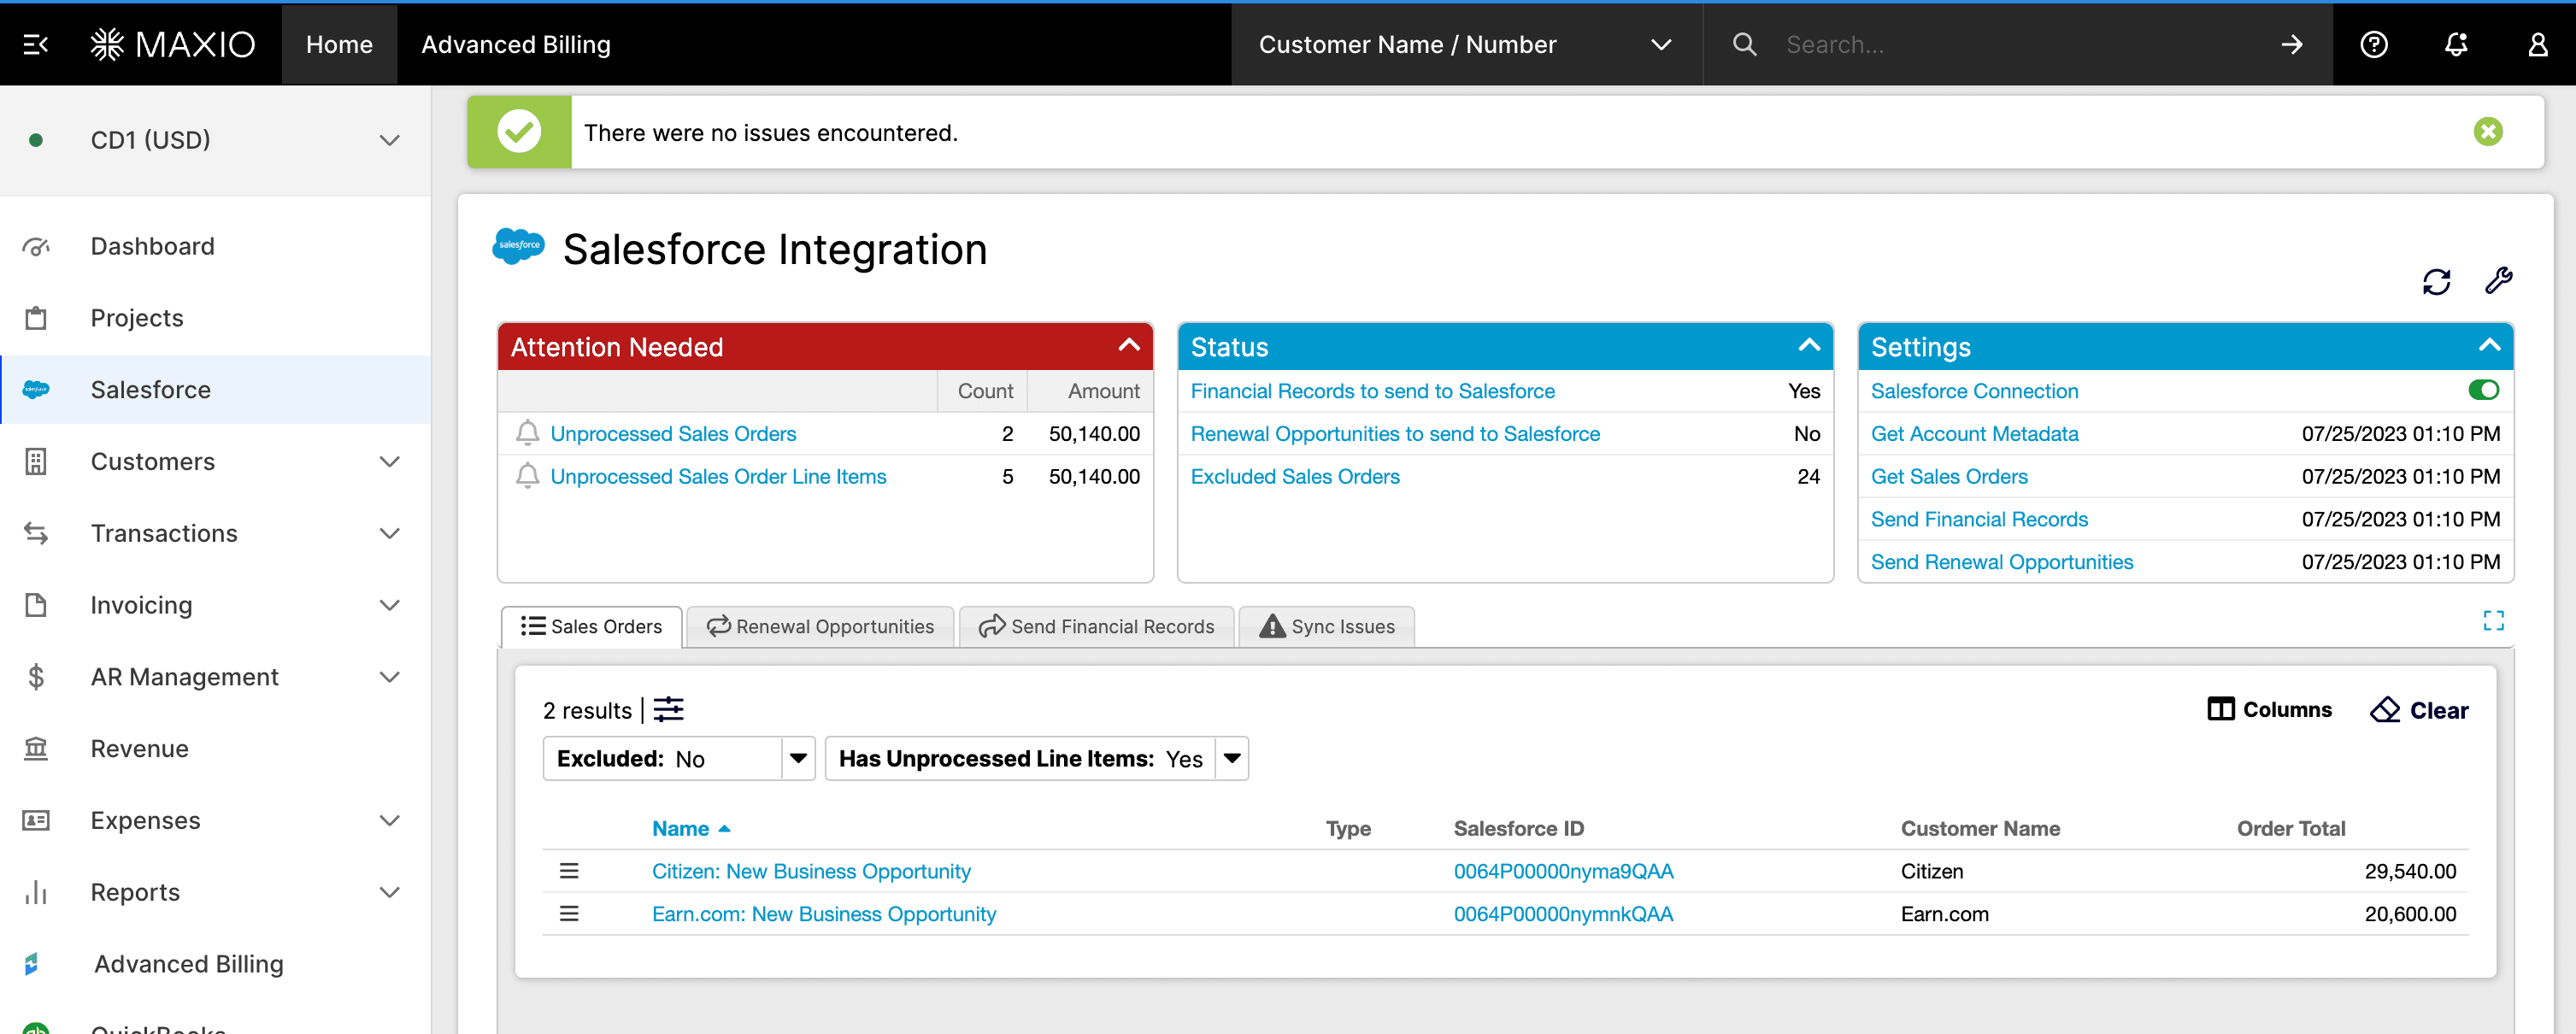2576x1034 pixels.
Task: Open Earn.com: New Business Opportunity
Action: pos(824,915)
